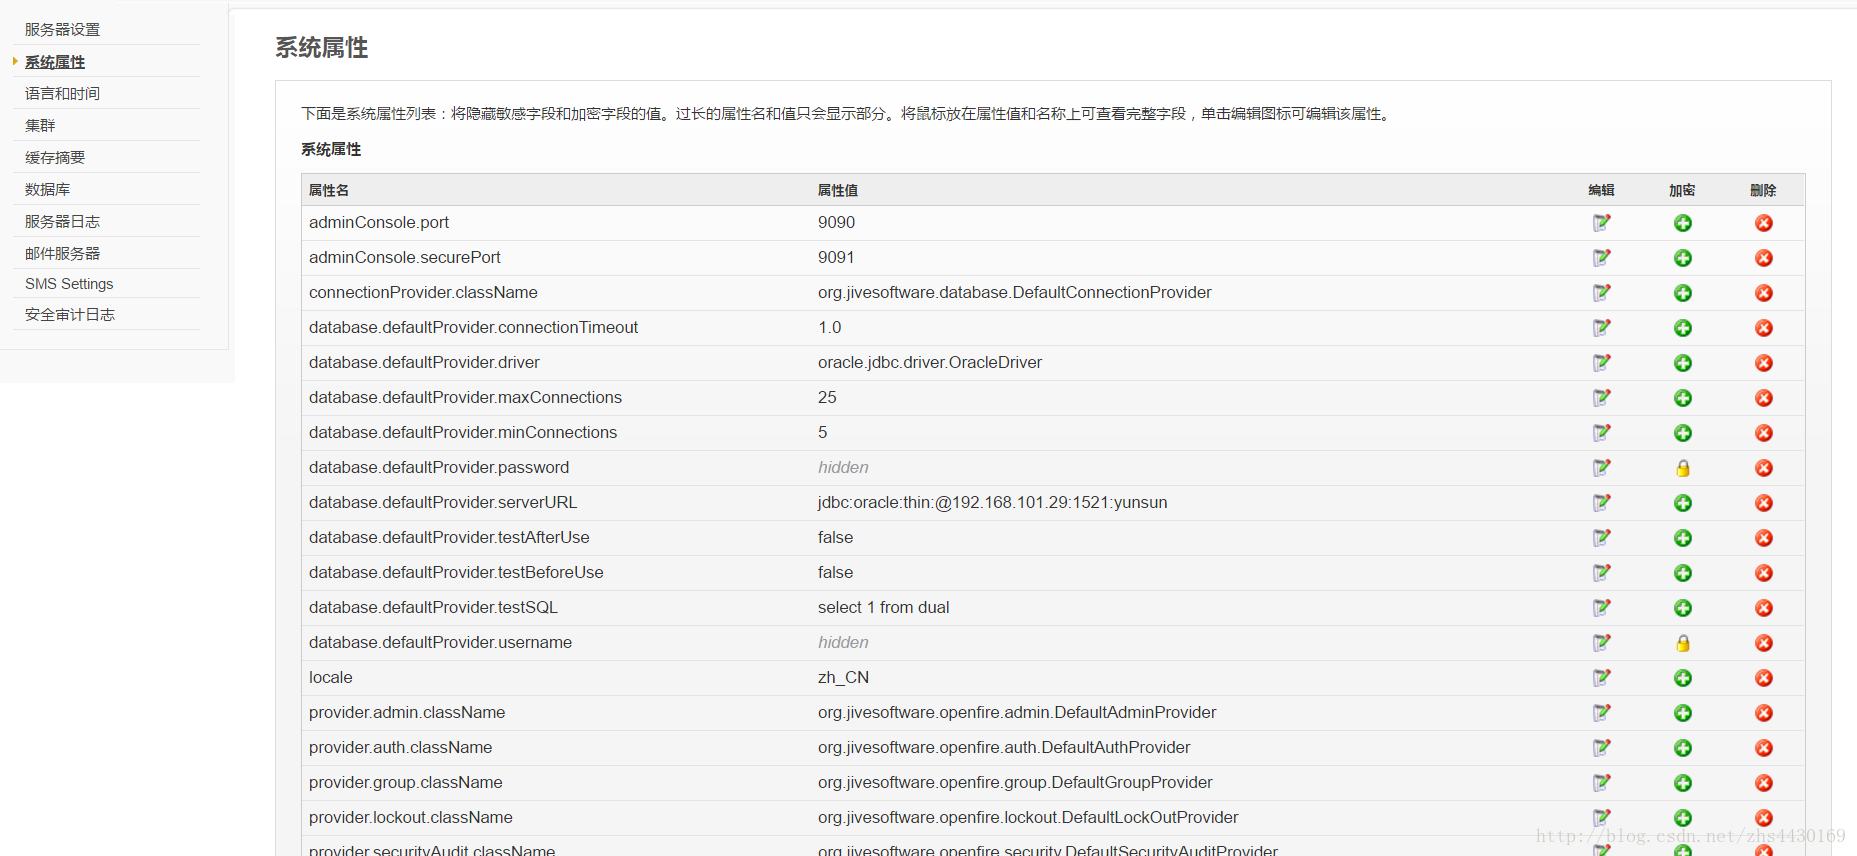The image size is (1857, 856).
Task: Click the lock icon for database.defaultProvider.password
Action: 1683,468
